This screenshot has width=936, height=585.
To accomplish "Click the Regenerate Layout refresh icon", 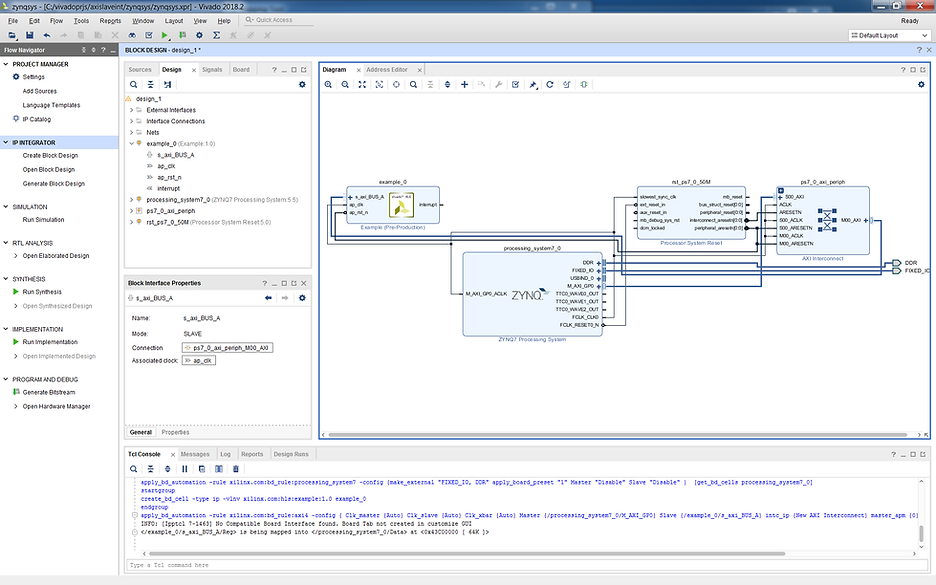I will pyautogui.click(x=549, y=85).
